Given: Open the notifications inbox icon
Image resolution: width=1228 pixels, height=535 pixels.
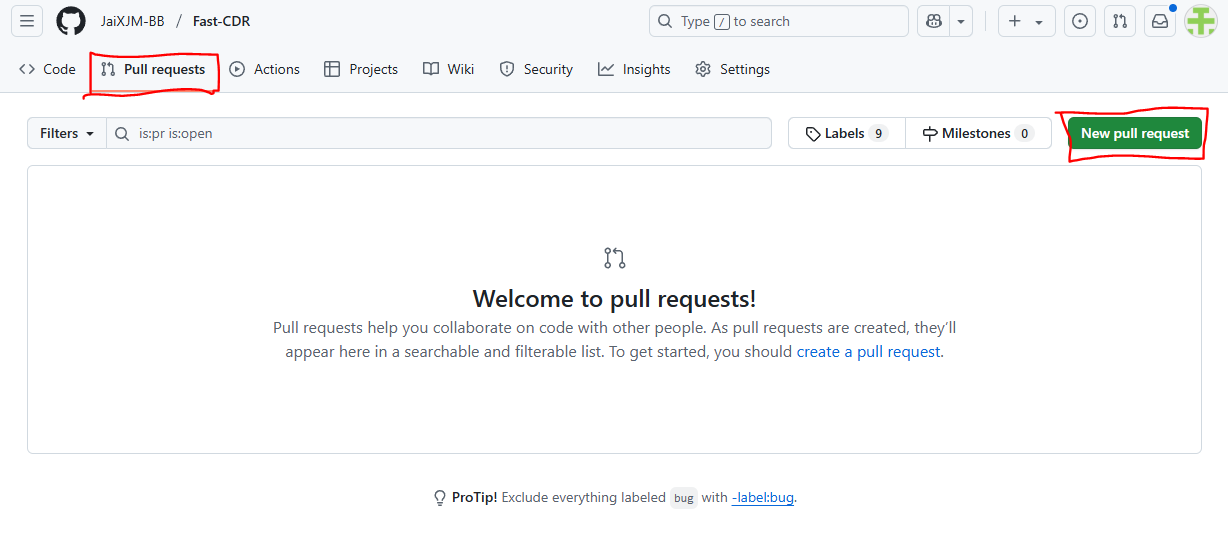Looking at the screenshot, I should pos(1160,21).
